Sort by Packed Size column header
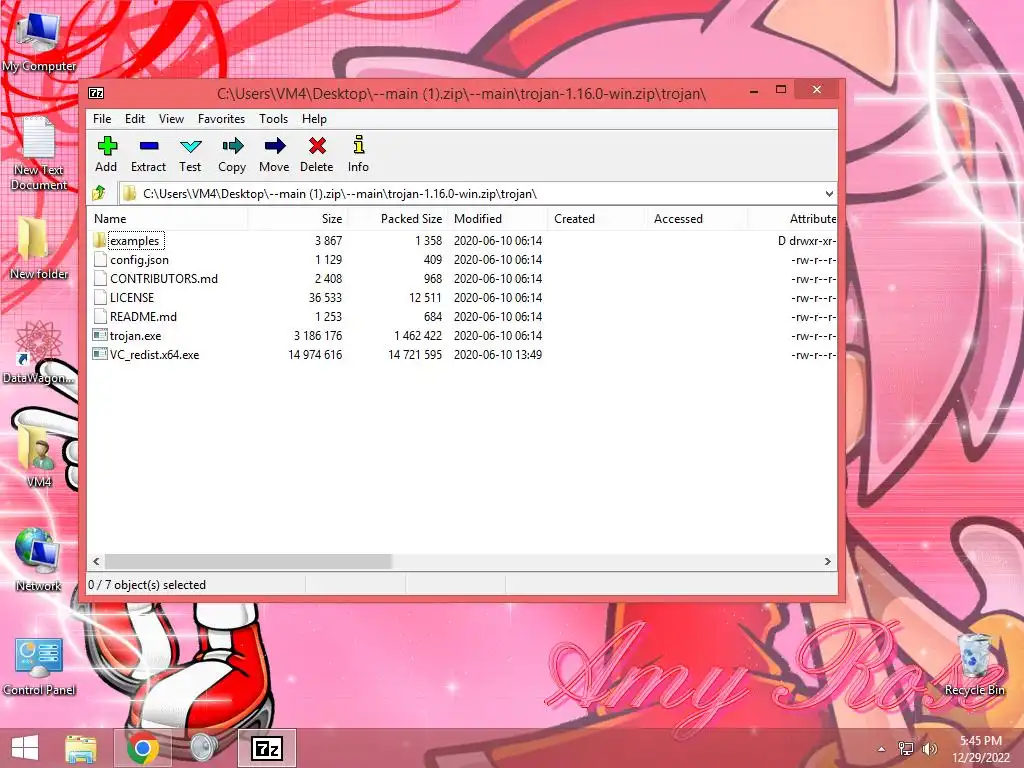The image size is (1024, 768). (x=397, y=219)
